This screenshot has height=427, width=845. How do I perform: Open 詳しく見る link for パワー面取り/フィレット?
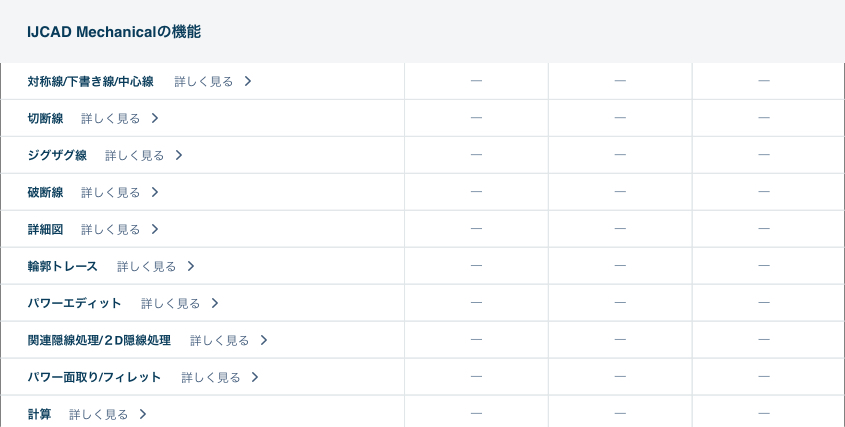(x=210, y=377)
